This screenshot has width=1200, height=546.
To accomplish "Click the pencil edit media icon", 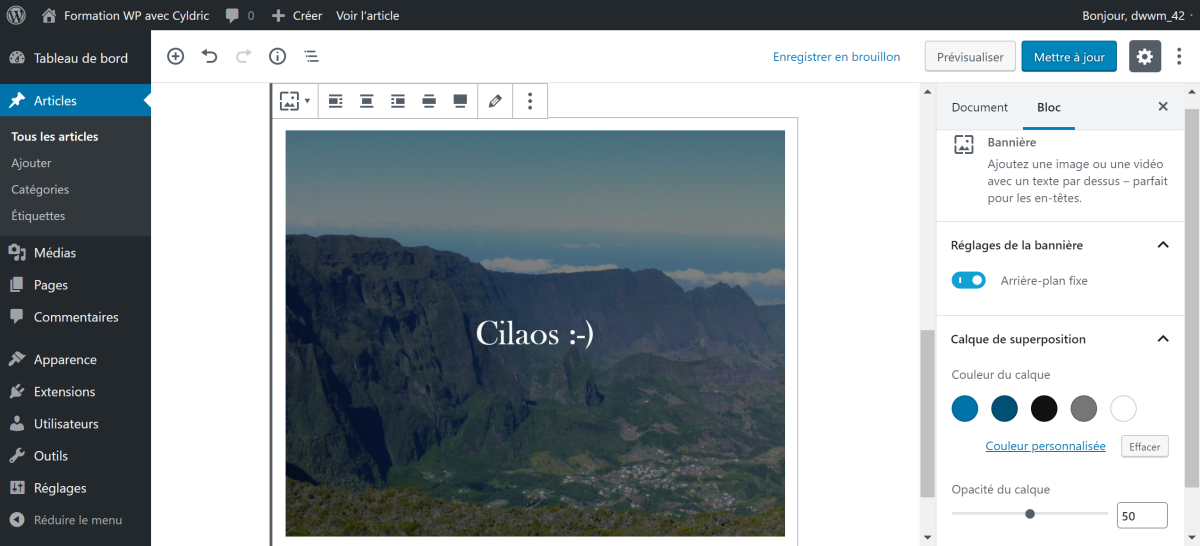I will tap(495, 101).
